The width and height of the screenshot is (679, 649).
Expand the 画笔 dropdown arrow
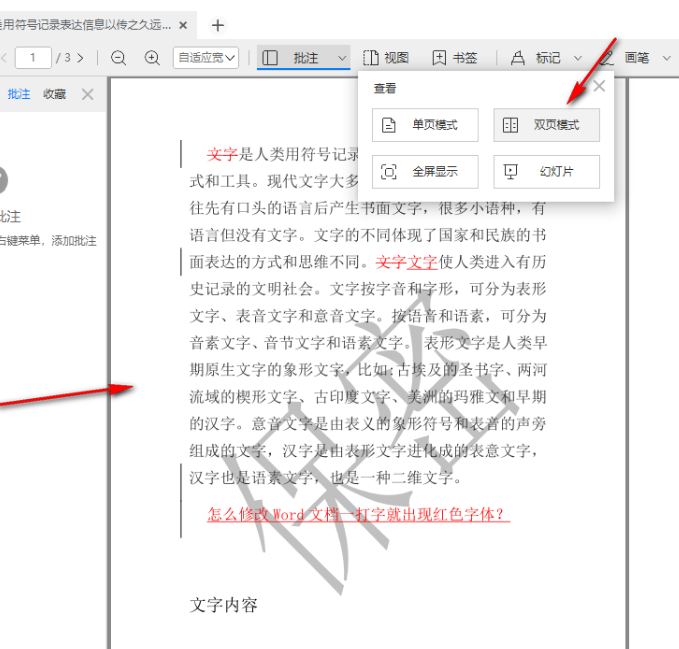(x=666, y=58)
